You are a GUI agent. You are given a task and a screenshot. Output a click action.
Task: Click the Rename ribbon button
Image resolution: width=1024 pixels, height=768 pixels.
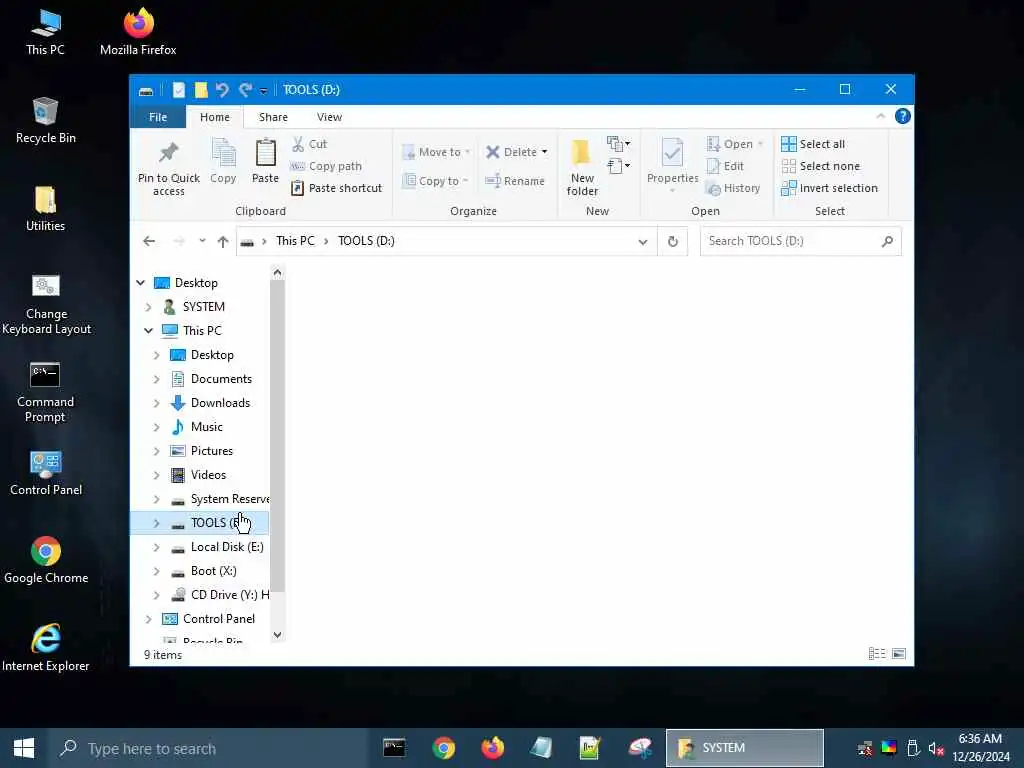point(515,181)
